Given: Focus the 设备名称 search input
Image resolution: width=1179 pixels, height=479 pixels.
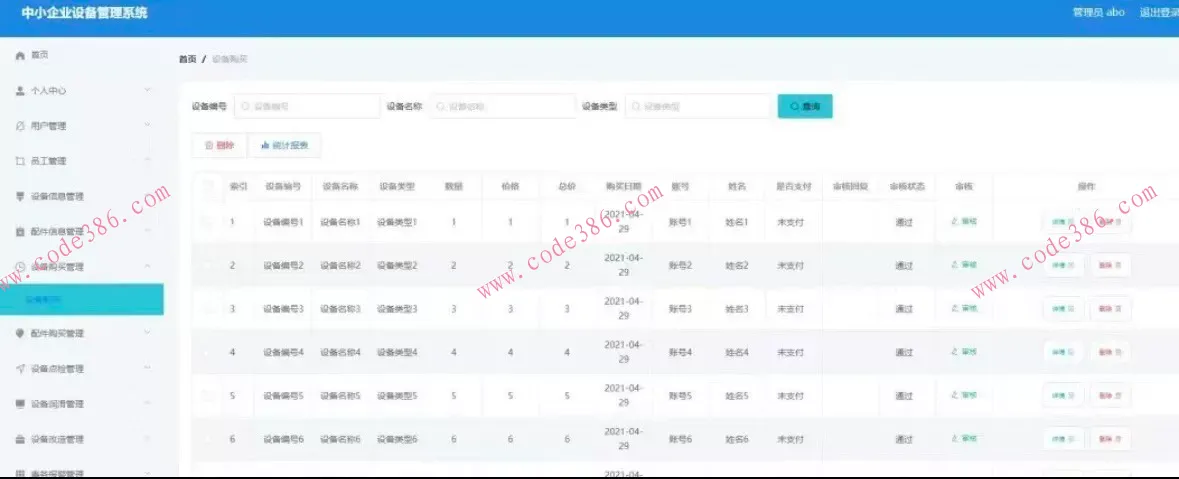Looking at the screenshot, I should point(502,107).
